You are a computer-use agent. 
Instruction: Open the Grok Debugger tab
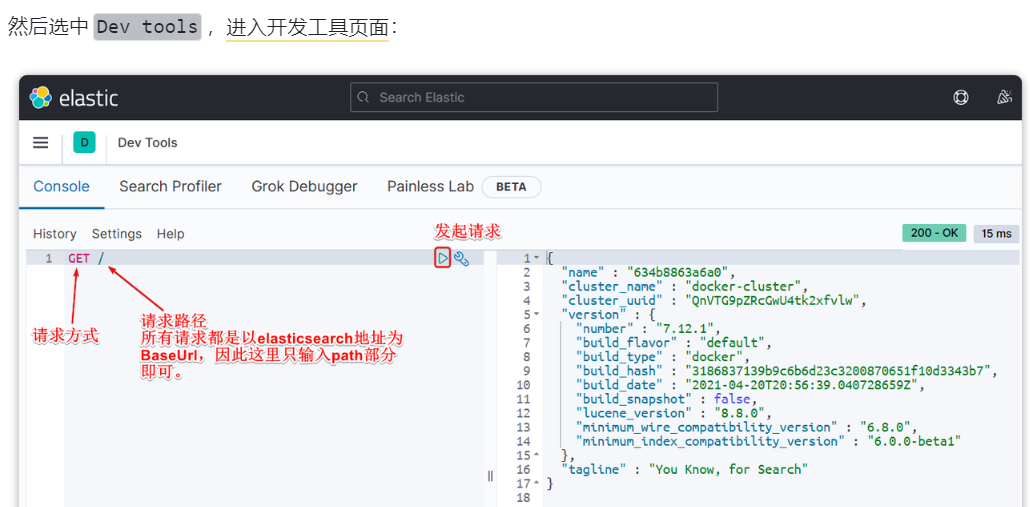click(x=304, y=187)
